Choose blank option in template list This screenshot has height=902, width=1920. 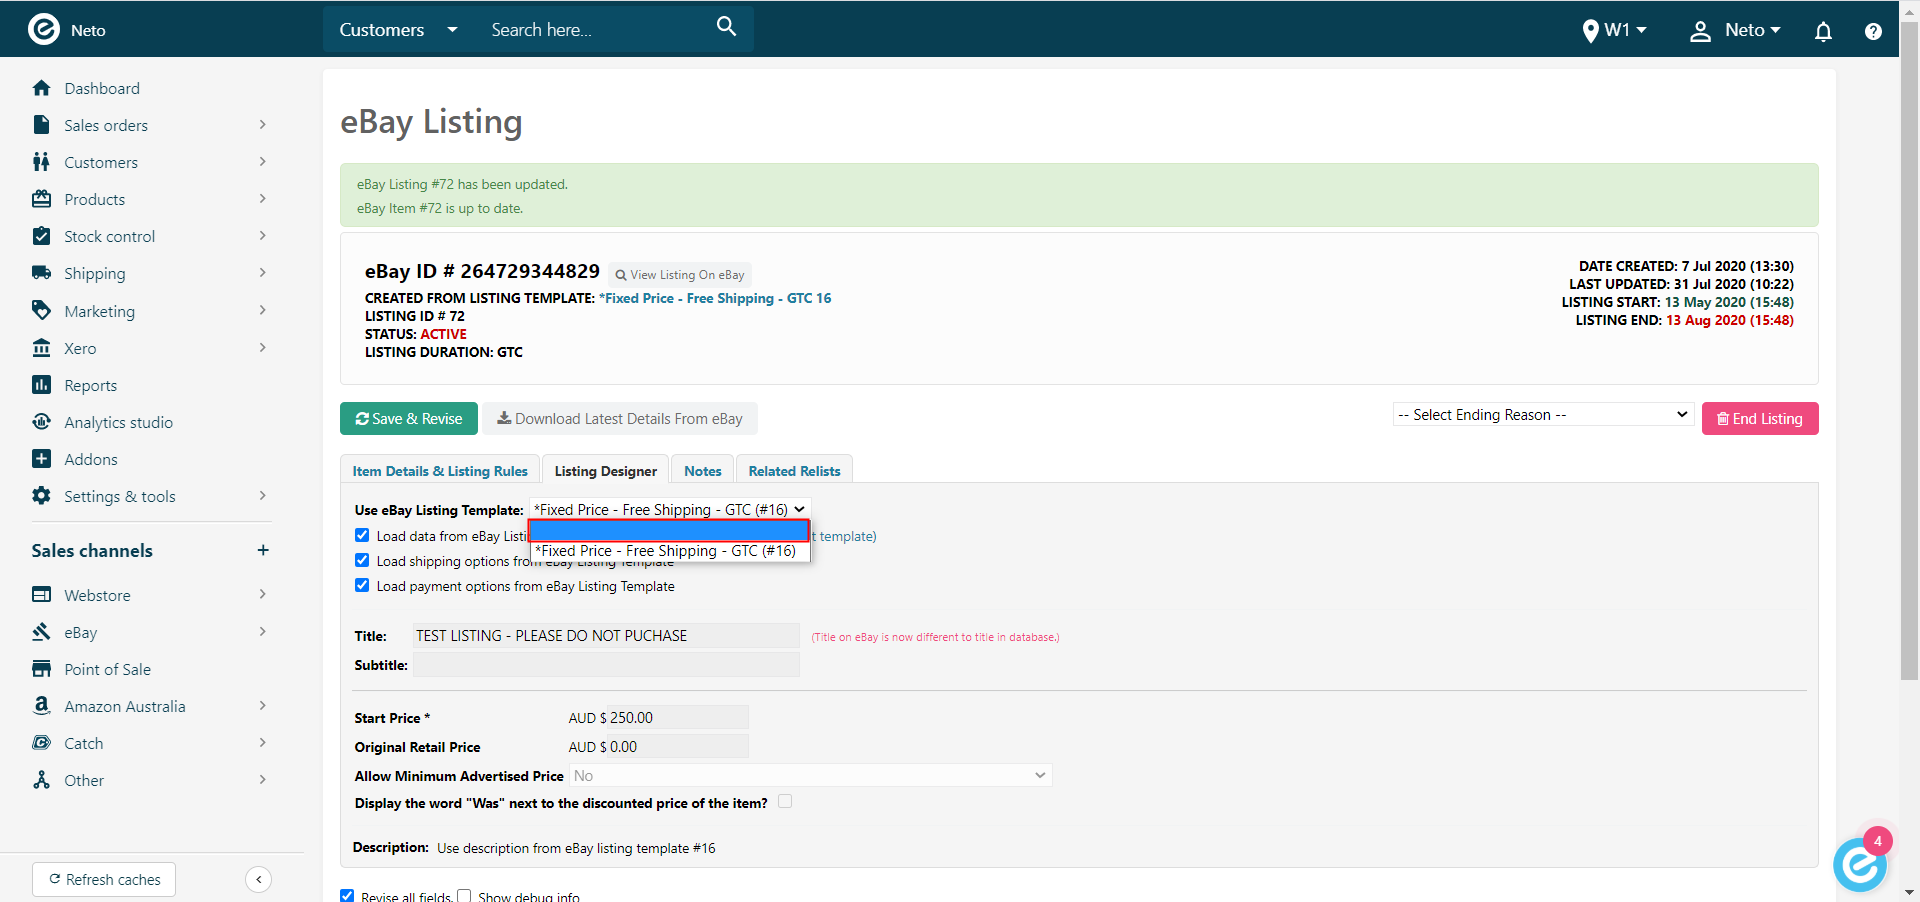(x=669, y=531)
